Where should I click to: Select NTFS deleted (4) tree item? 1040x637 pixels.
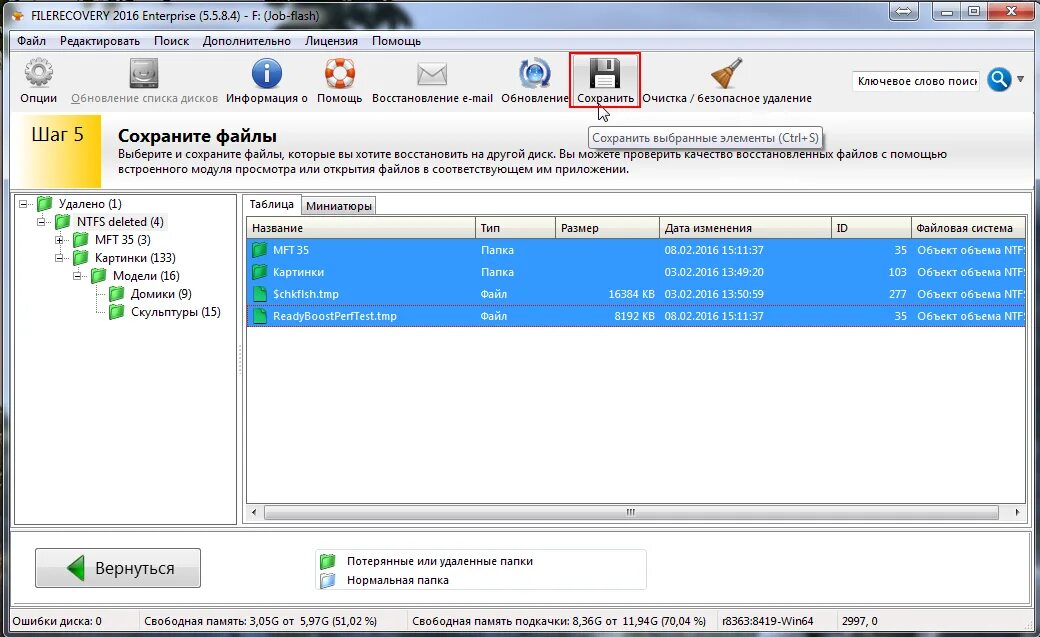(120, 222)
